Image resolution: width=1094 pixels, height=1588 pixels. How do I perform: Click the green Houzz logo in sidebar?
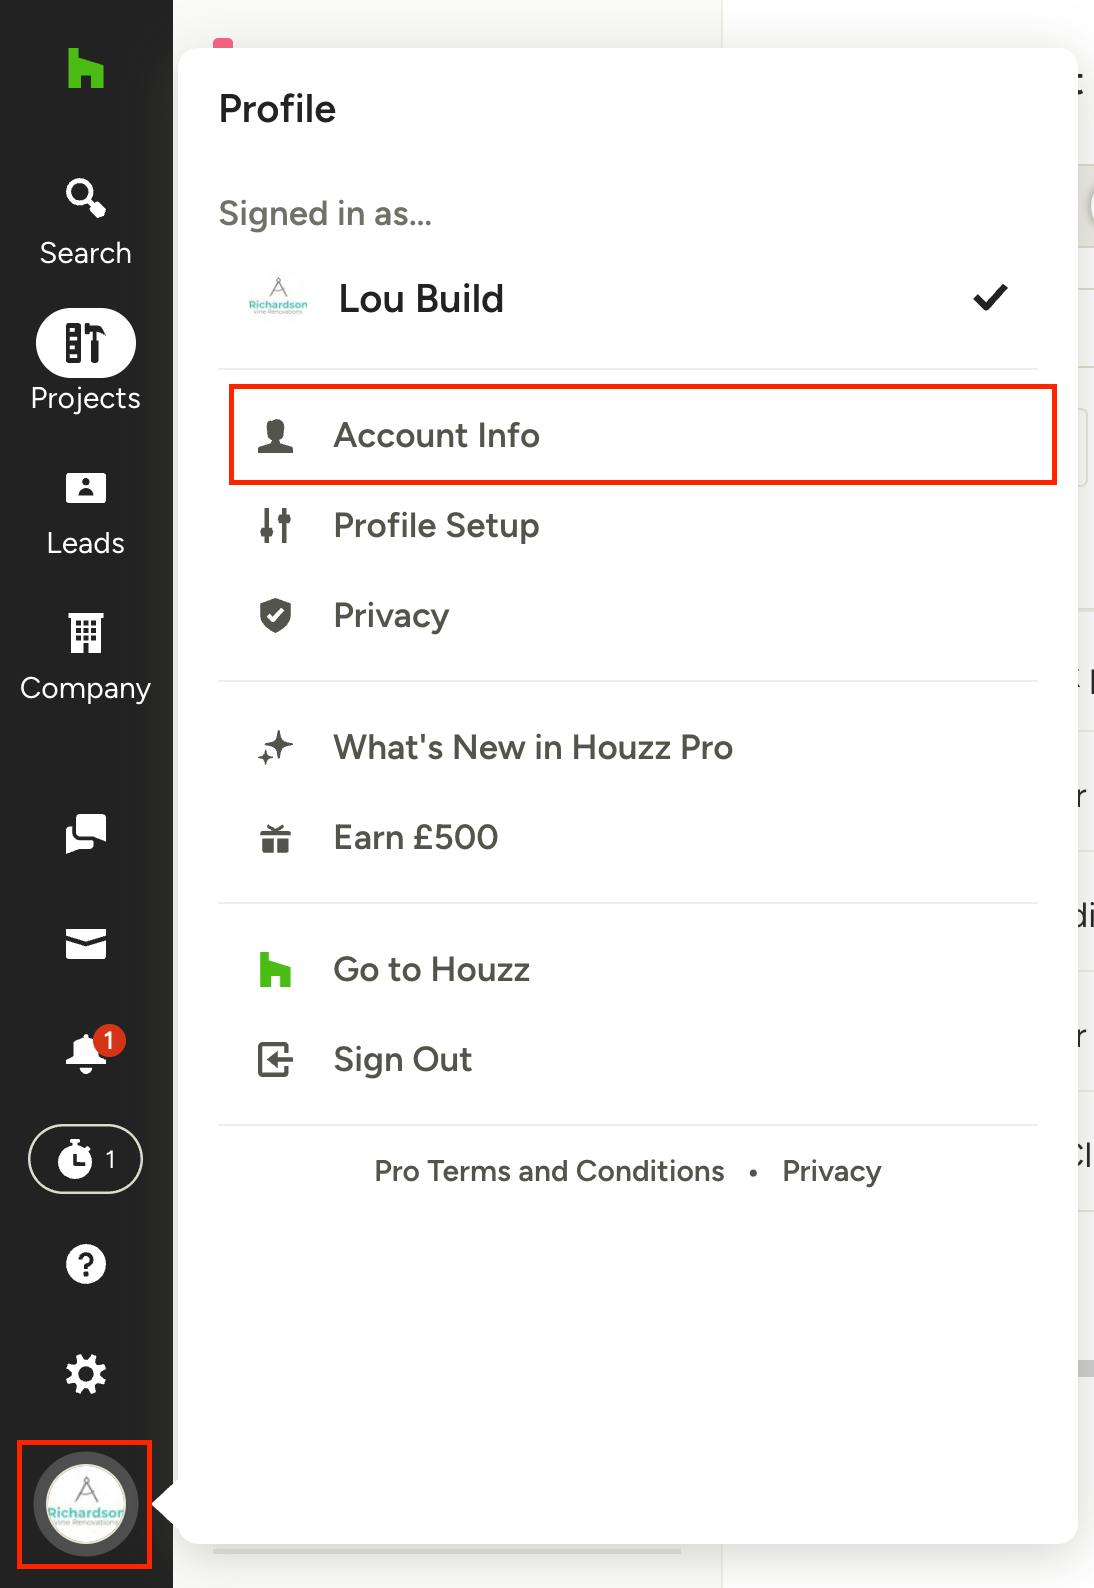click(x=86, y=68)
